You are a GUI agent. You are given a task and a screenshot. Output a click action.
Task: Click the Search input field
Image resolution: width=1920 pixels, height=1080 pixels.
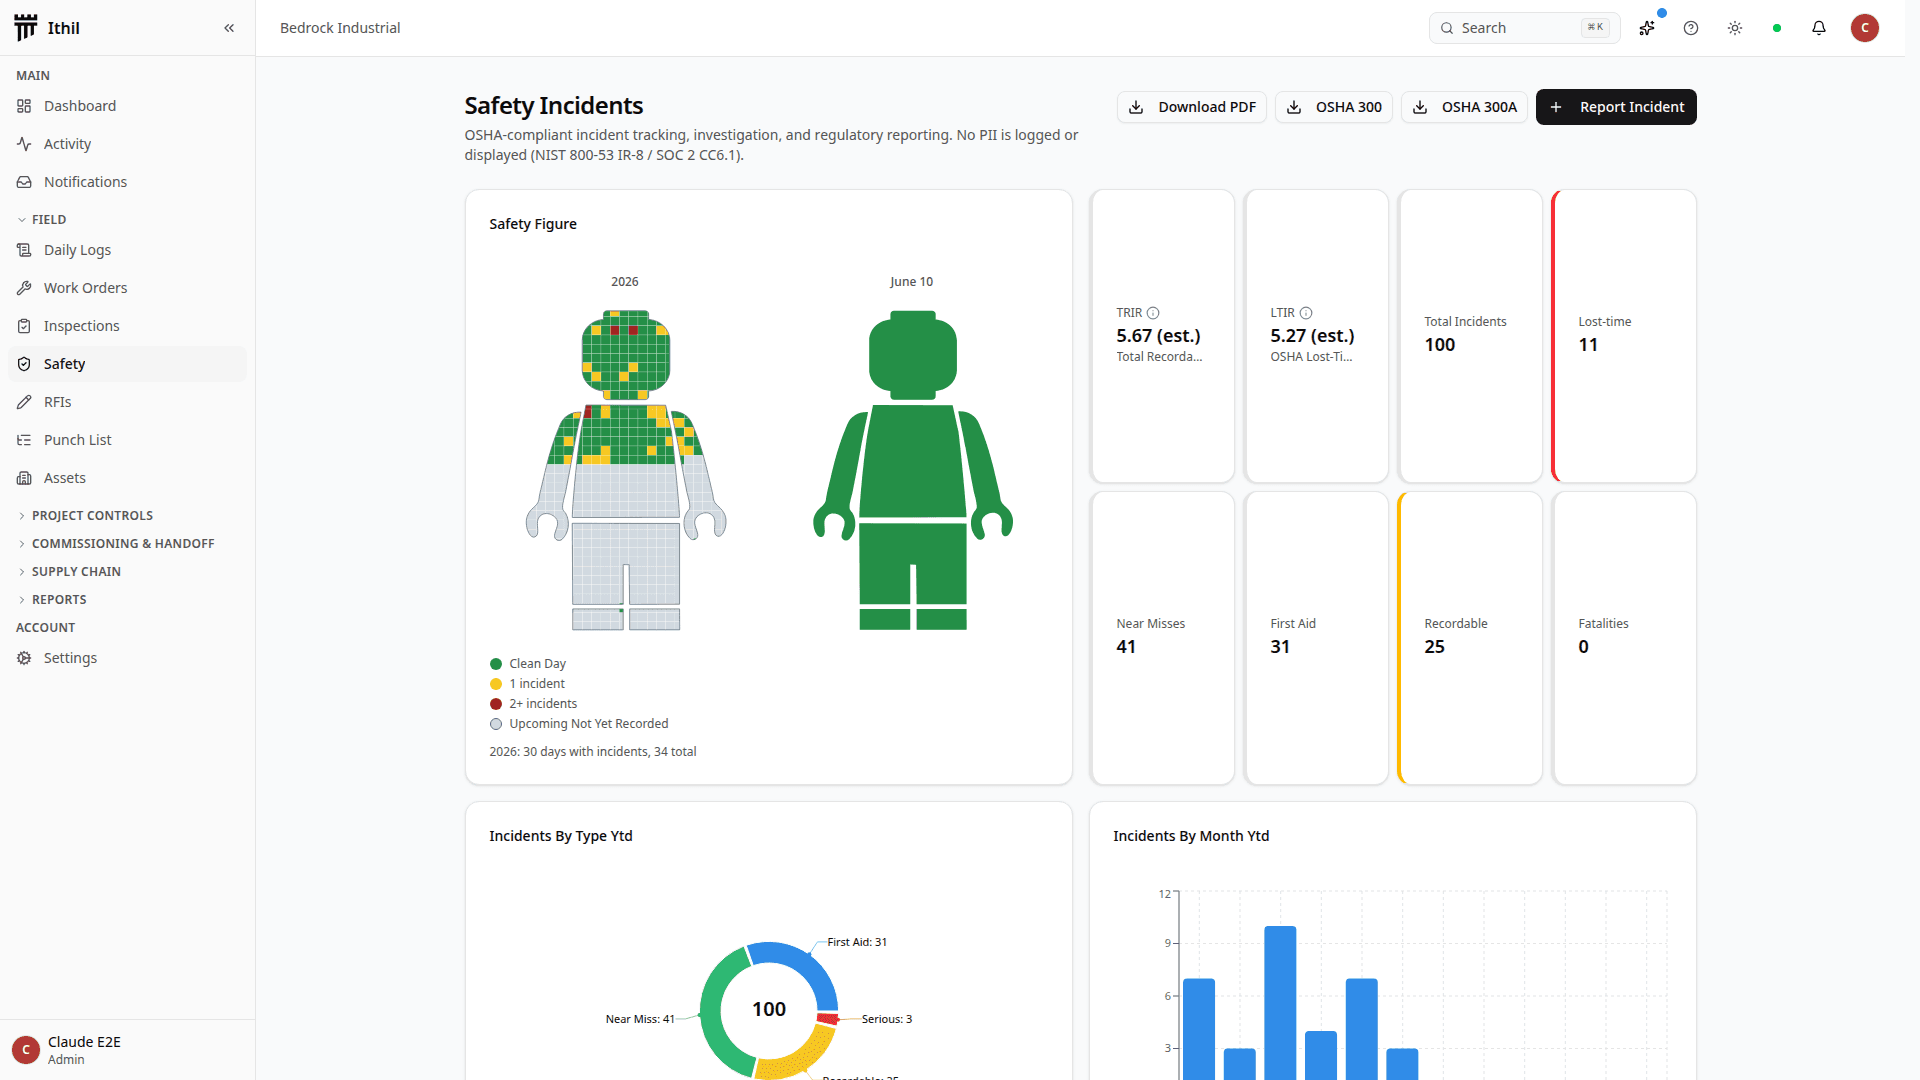(1524, 28)
